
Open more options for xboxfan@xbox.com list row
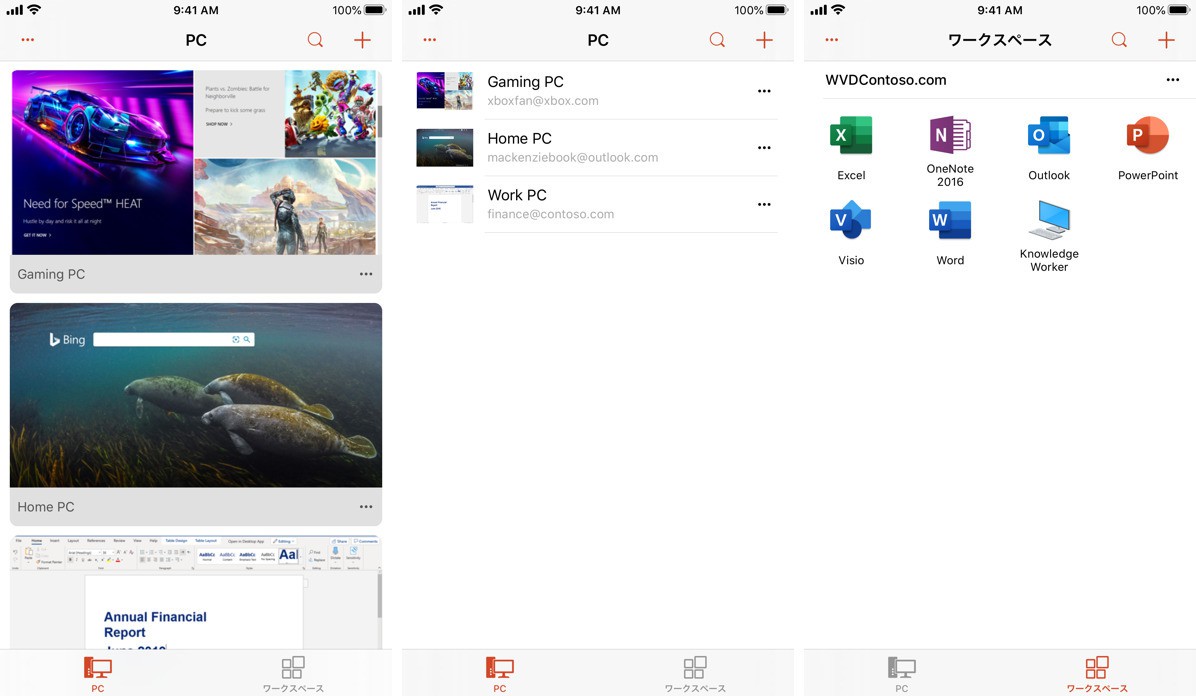tap(764, 91)
